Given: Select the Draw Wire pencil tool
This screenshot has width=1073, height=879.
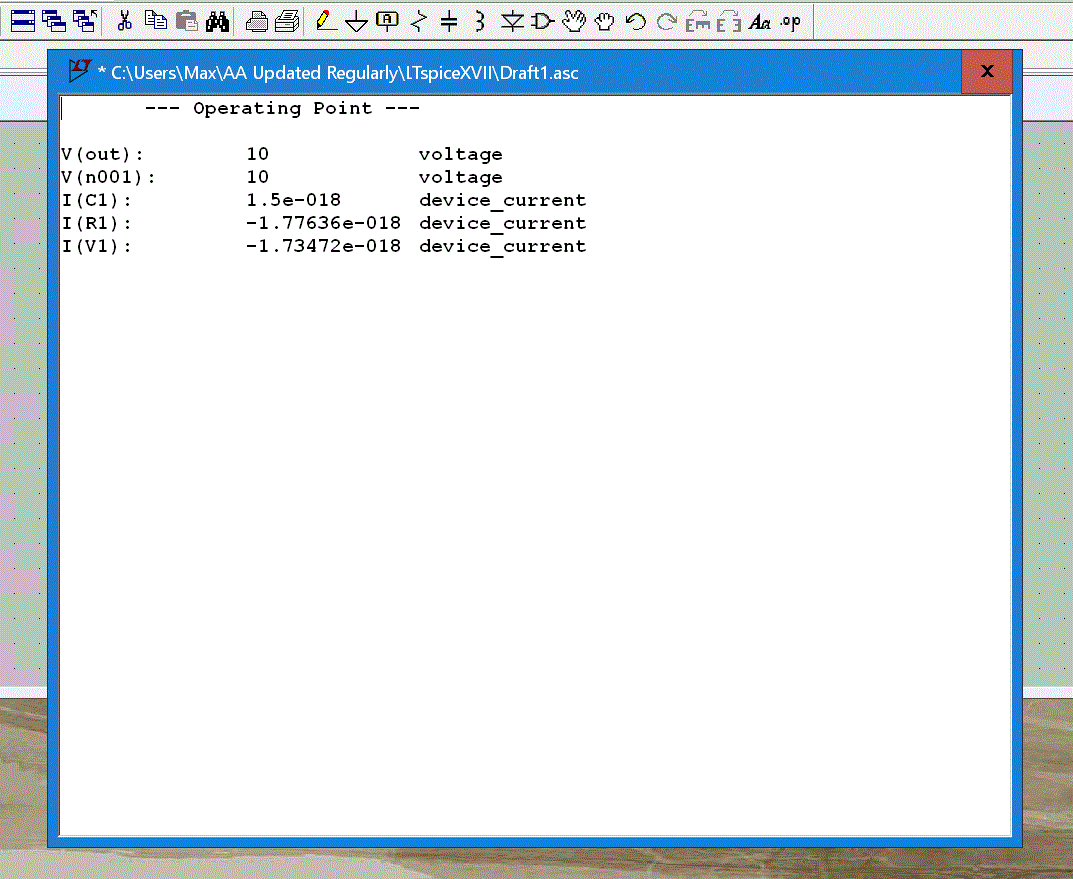Looking at the screenshot, I should coord(325,21).
